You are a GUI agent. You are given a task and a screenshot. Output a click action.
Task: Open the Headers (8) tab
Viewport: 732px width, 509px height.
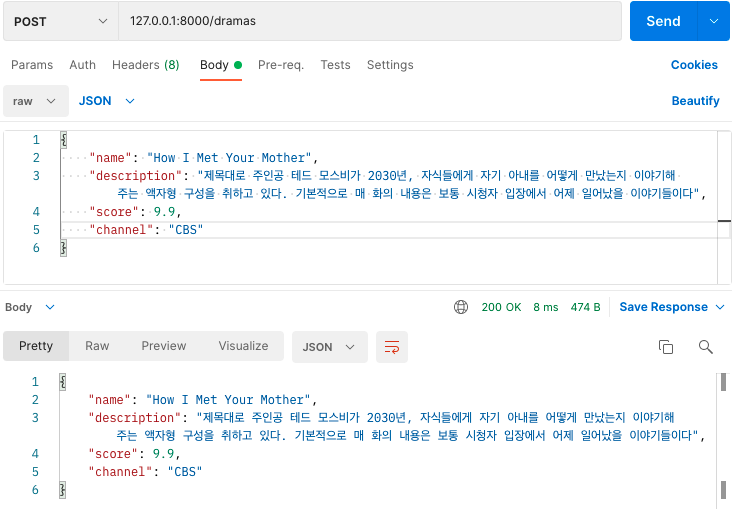click(146, 65)
